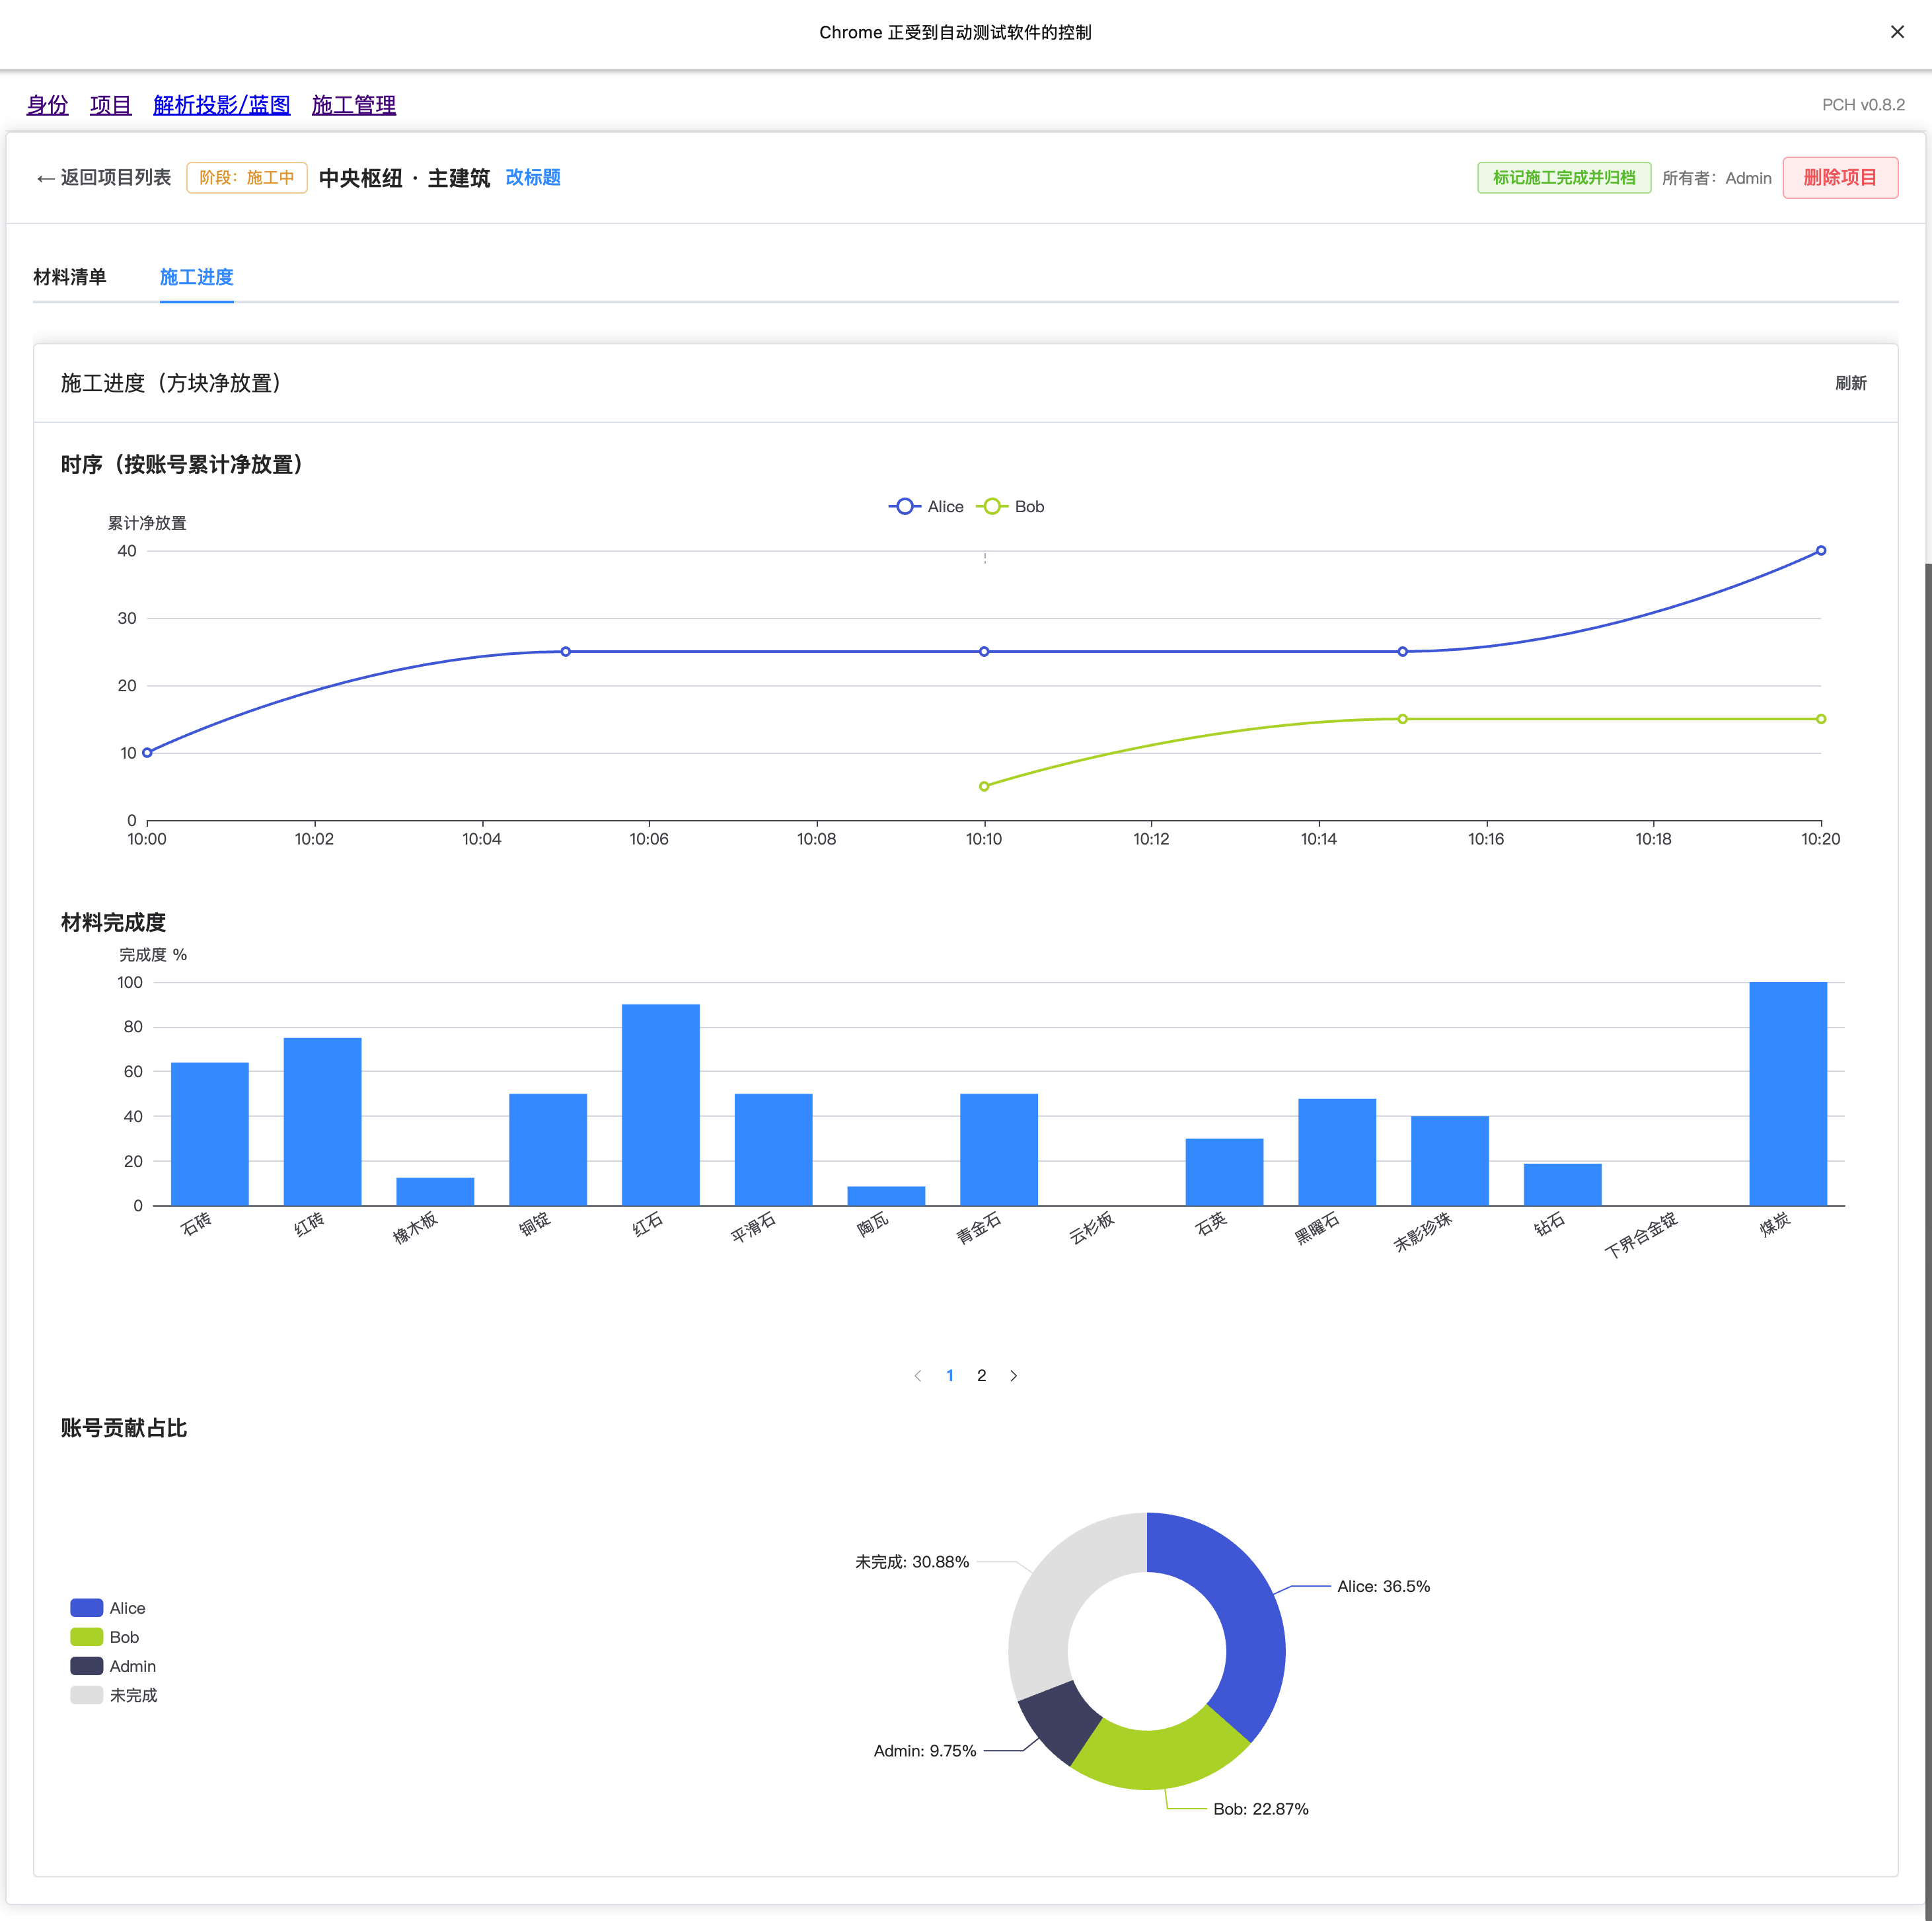Switch to the 材料清单 tab
This screenshot has width=1932, height=1921.
(70, 277)
